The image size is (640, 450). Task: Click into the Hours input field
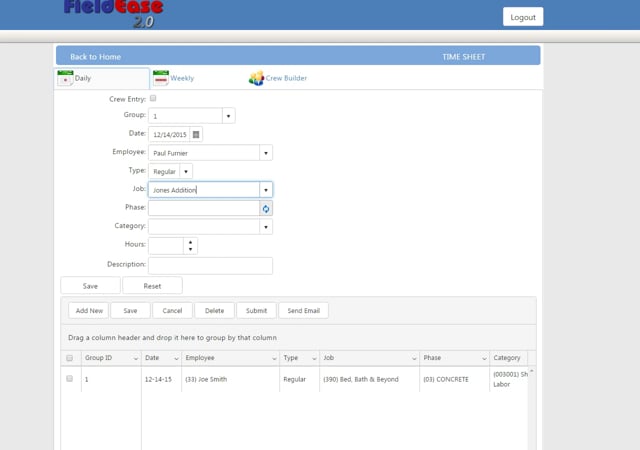click(166, 246)
